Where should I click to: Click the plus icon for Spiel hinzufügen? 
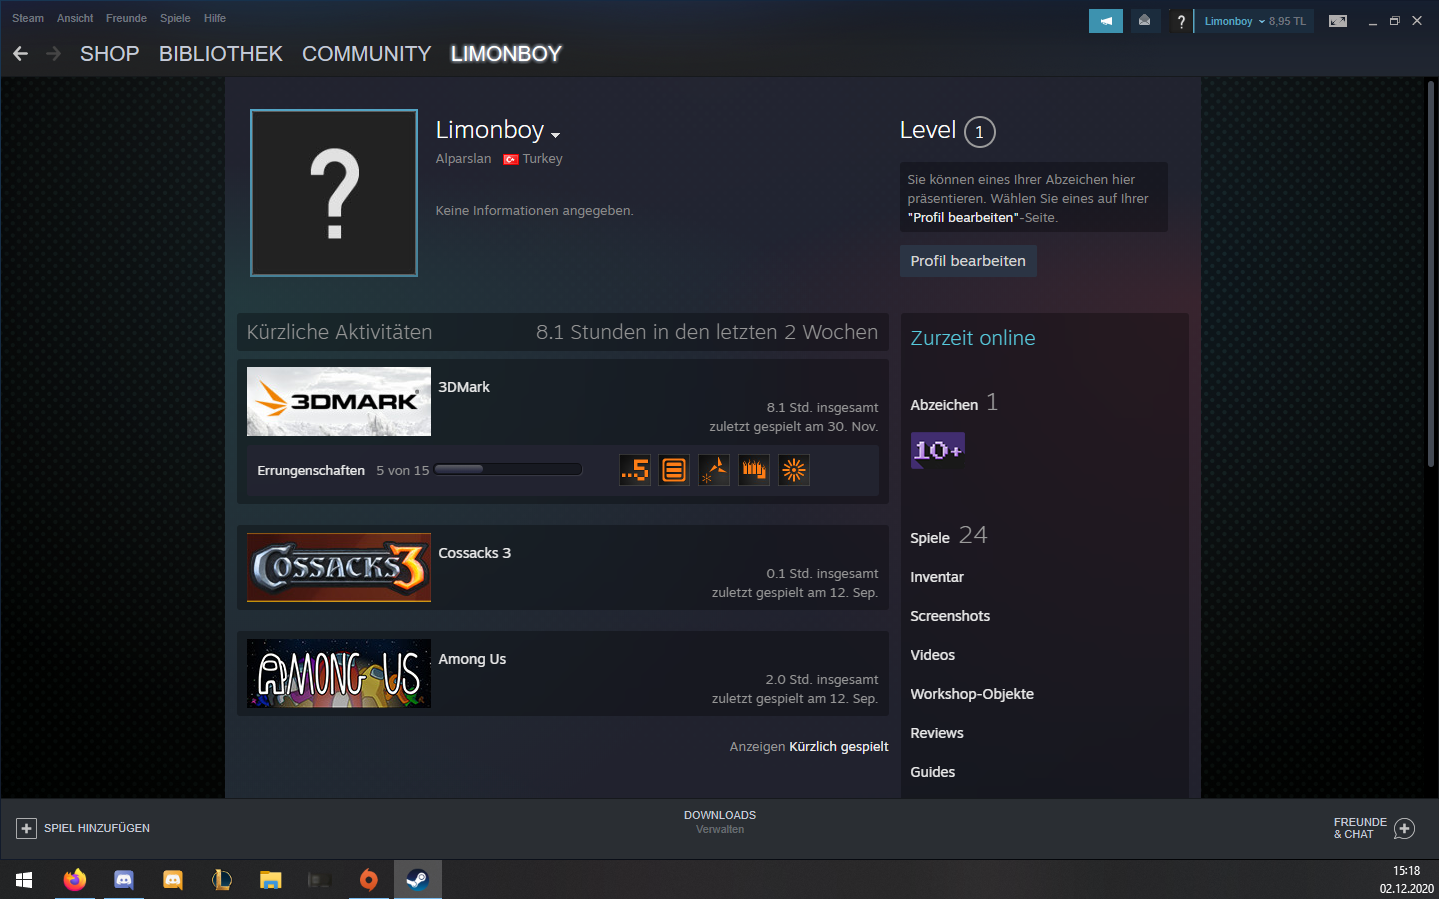pyautogui.click(x=26, y=828)
